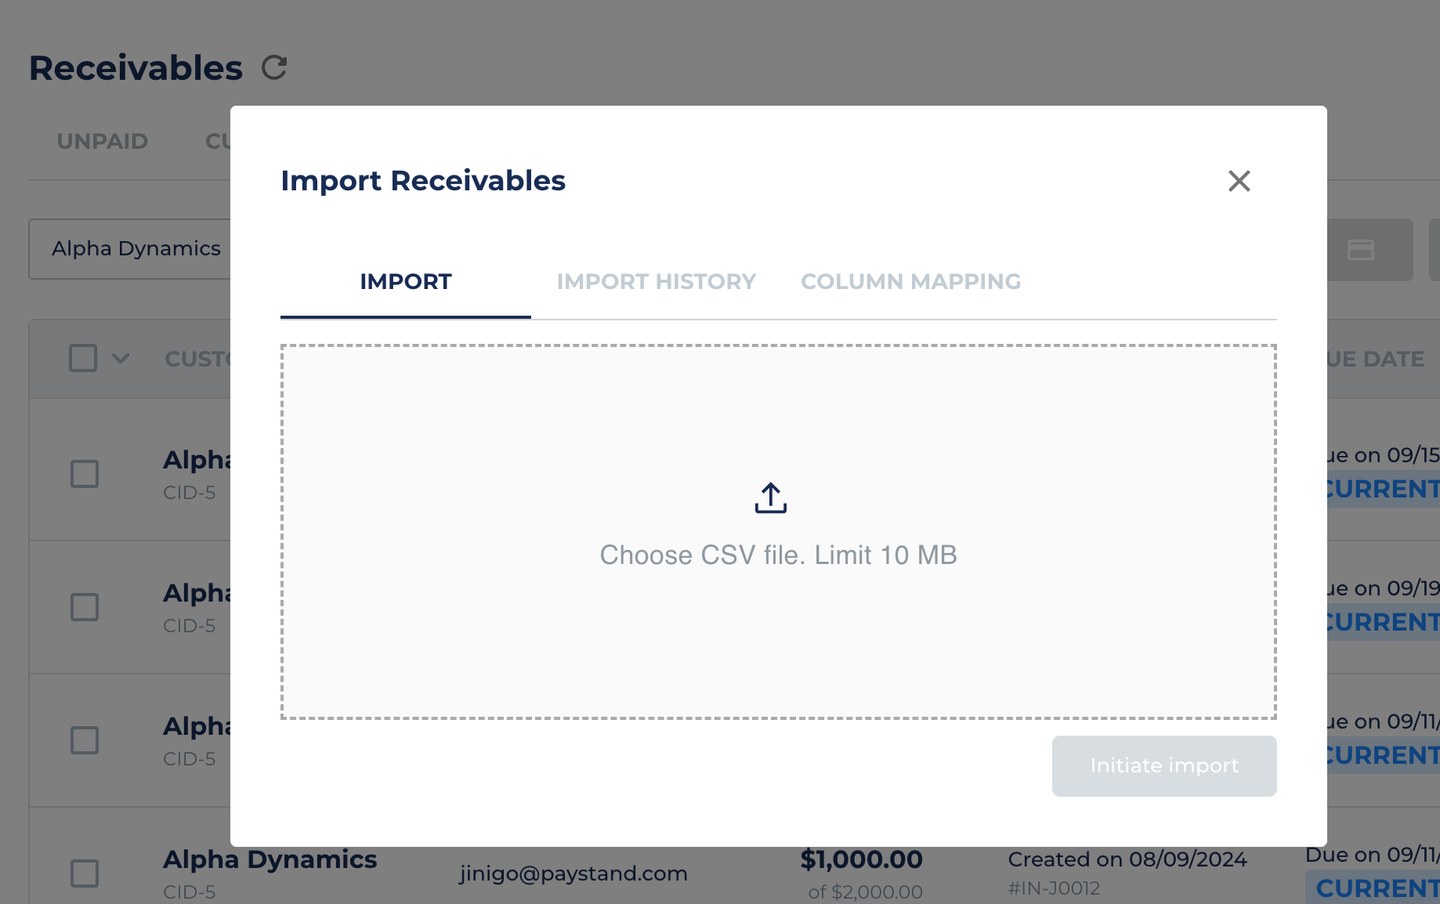The height and width of the screenshot is (904, 1440).
Task: Sort by the Due Date column header
Action: [1375, 359]
